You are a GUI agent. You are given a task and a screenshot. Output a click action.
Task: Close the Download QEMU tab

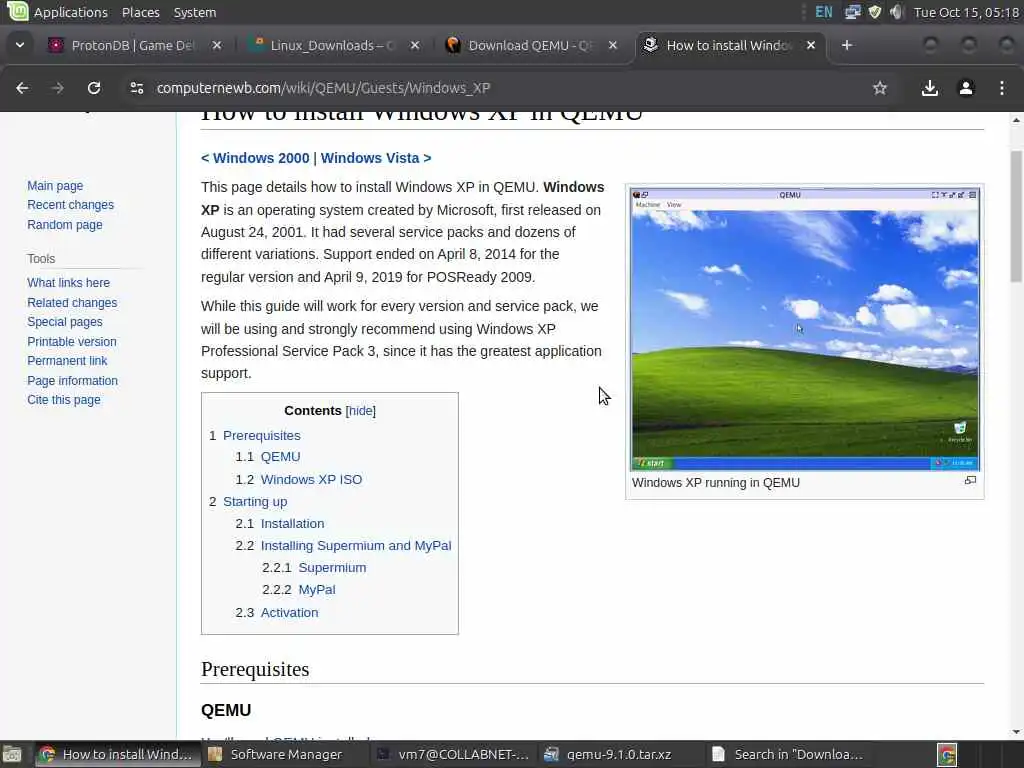(613, 45)
